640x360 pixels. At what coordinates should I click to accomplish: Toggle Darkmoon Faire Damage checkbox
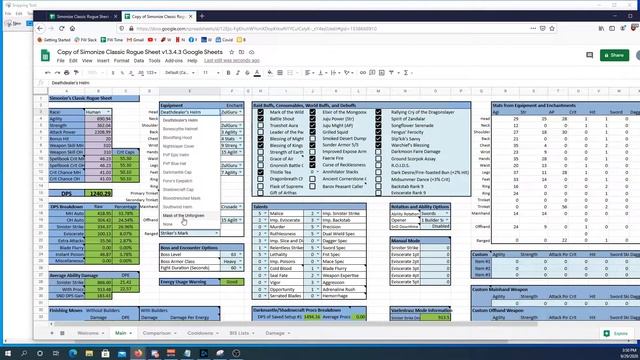378,152
